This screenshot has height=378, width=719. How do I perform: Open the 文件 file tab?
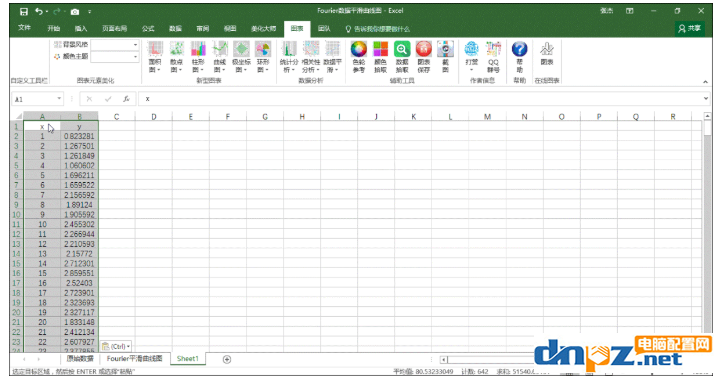[24, 28]
